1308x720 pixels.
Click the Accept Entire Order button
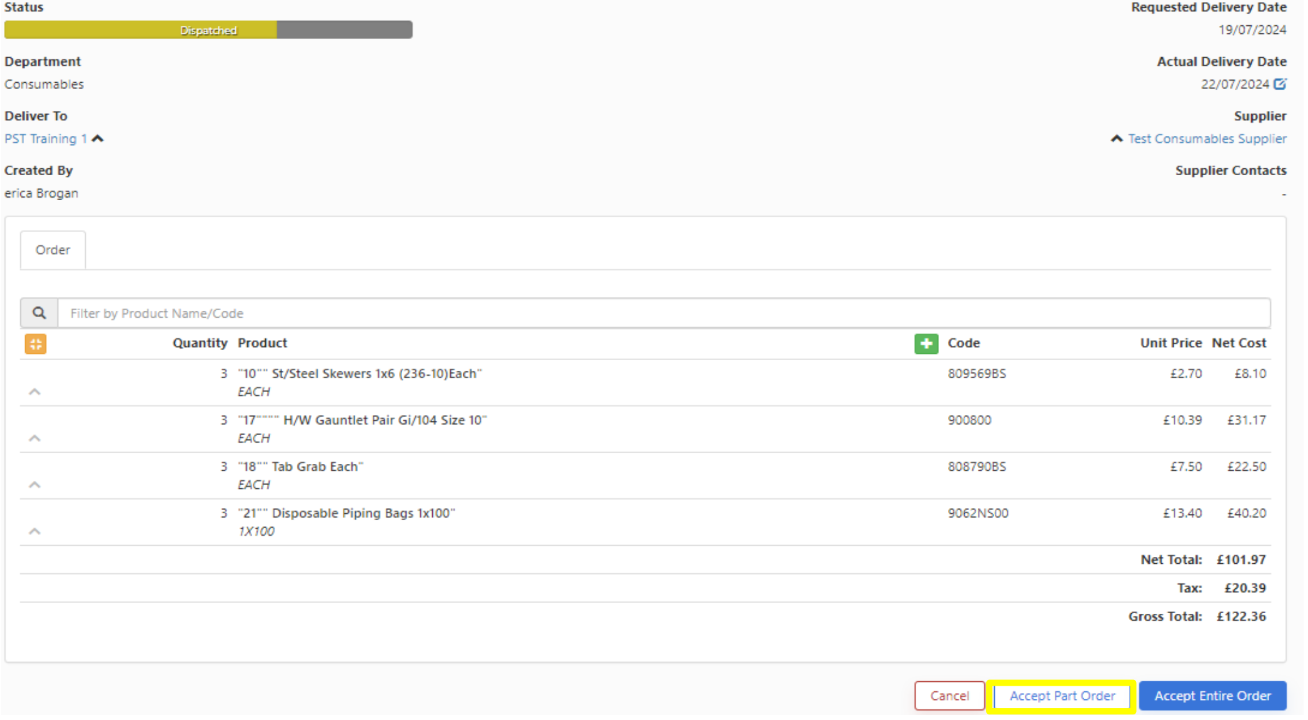(1212, 696)
